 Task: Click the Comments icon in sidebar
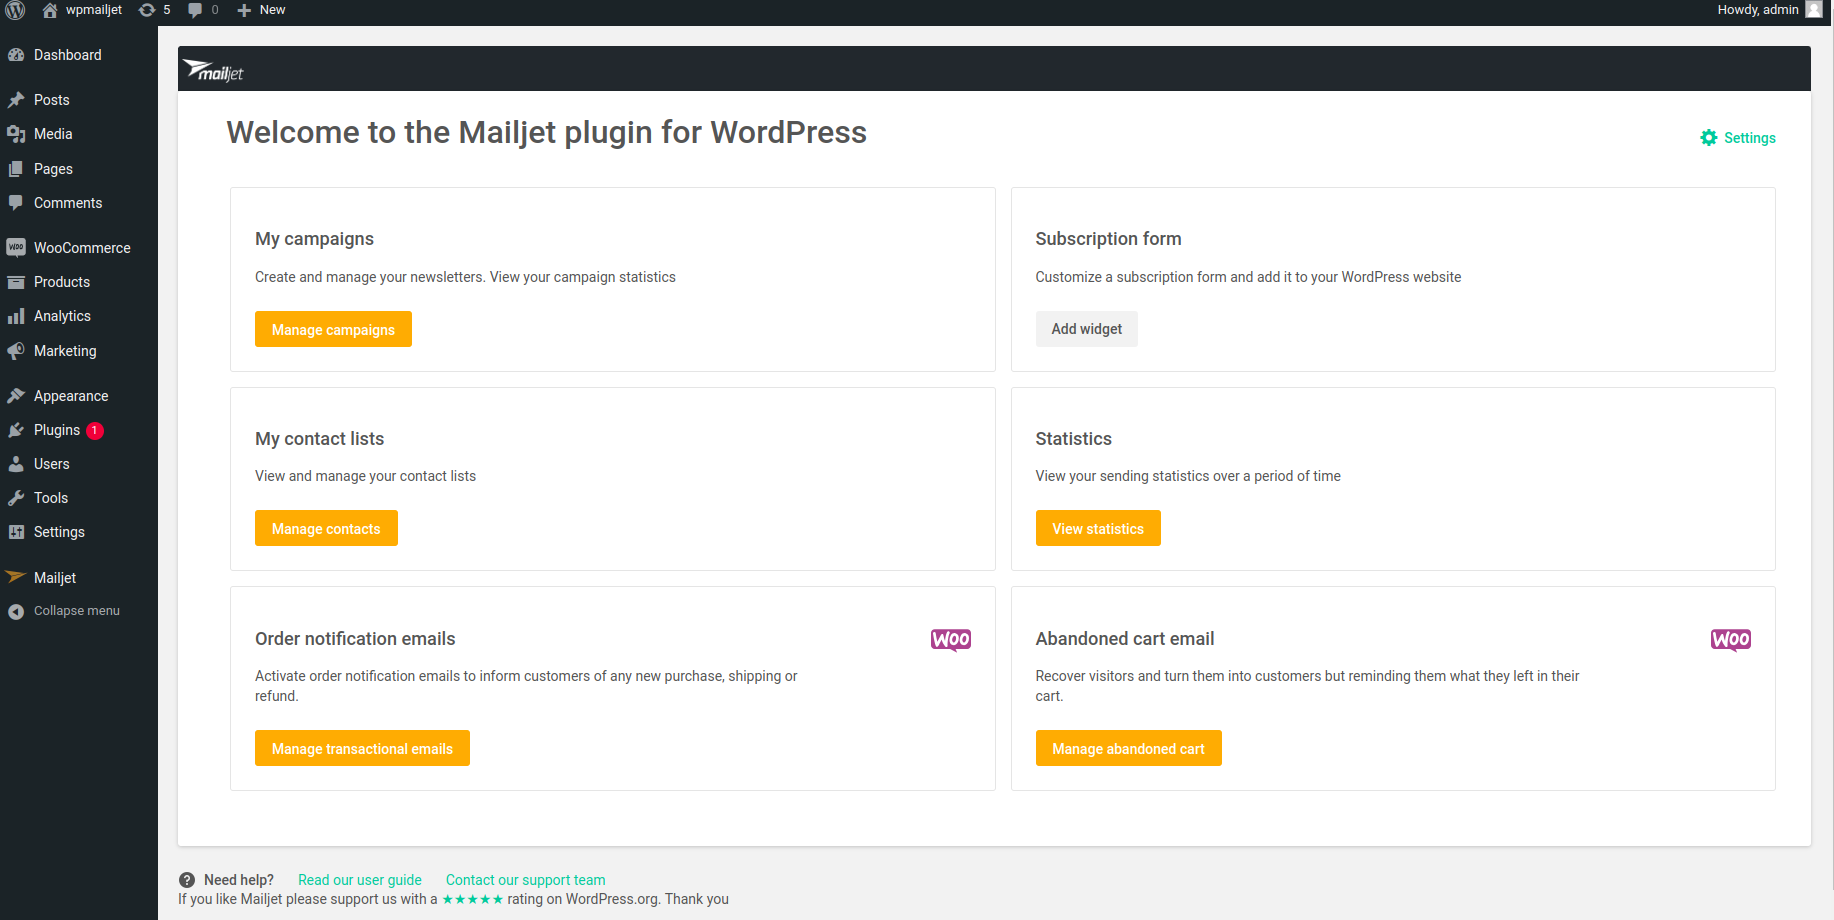[16, 203]
